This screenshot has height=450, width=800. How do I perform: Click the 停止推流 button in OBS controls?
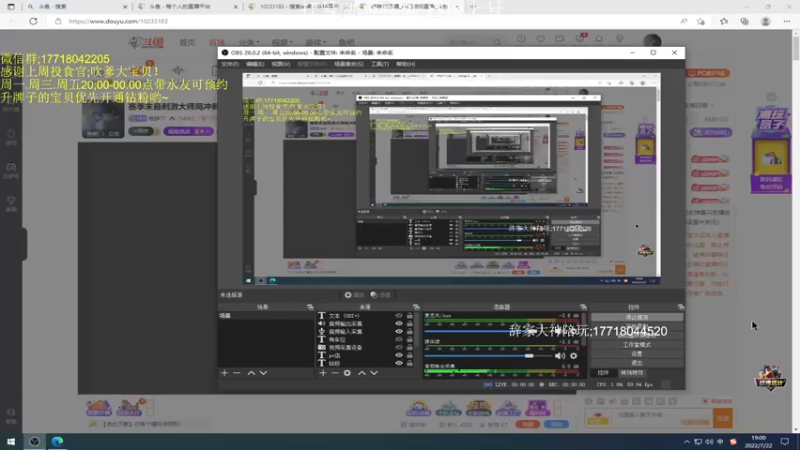[637, 317]
